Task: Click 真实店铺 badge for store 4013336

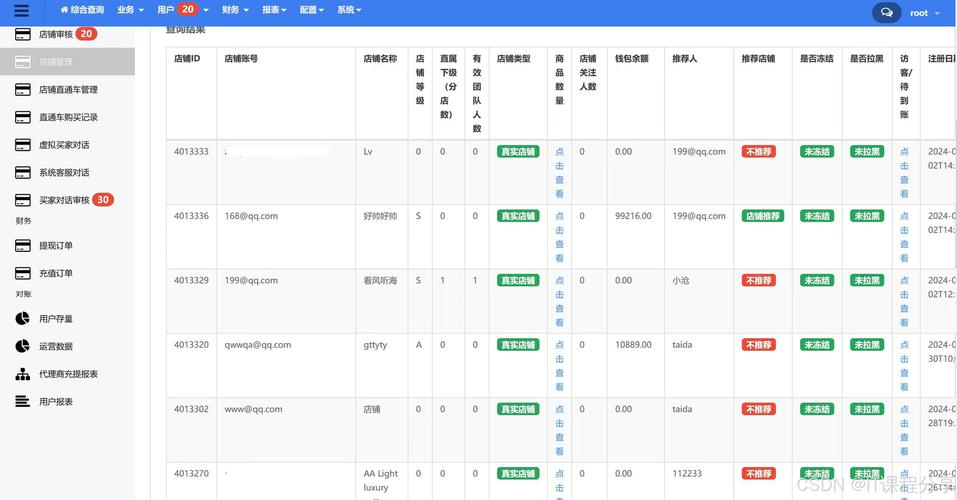Action: pos(518,216)
